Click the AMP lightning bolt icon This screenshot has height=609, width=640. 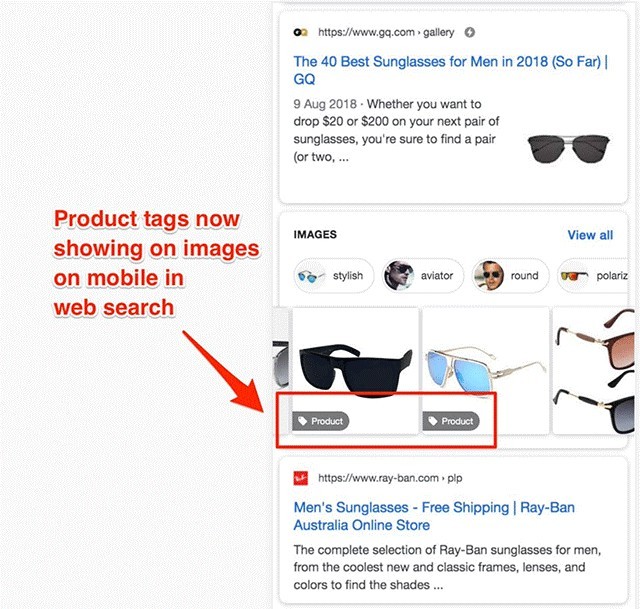click(469, 32)
